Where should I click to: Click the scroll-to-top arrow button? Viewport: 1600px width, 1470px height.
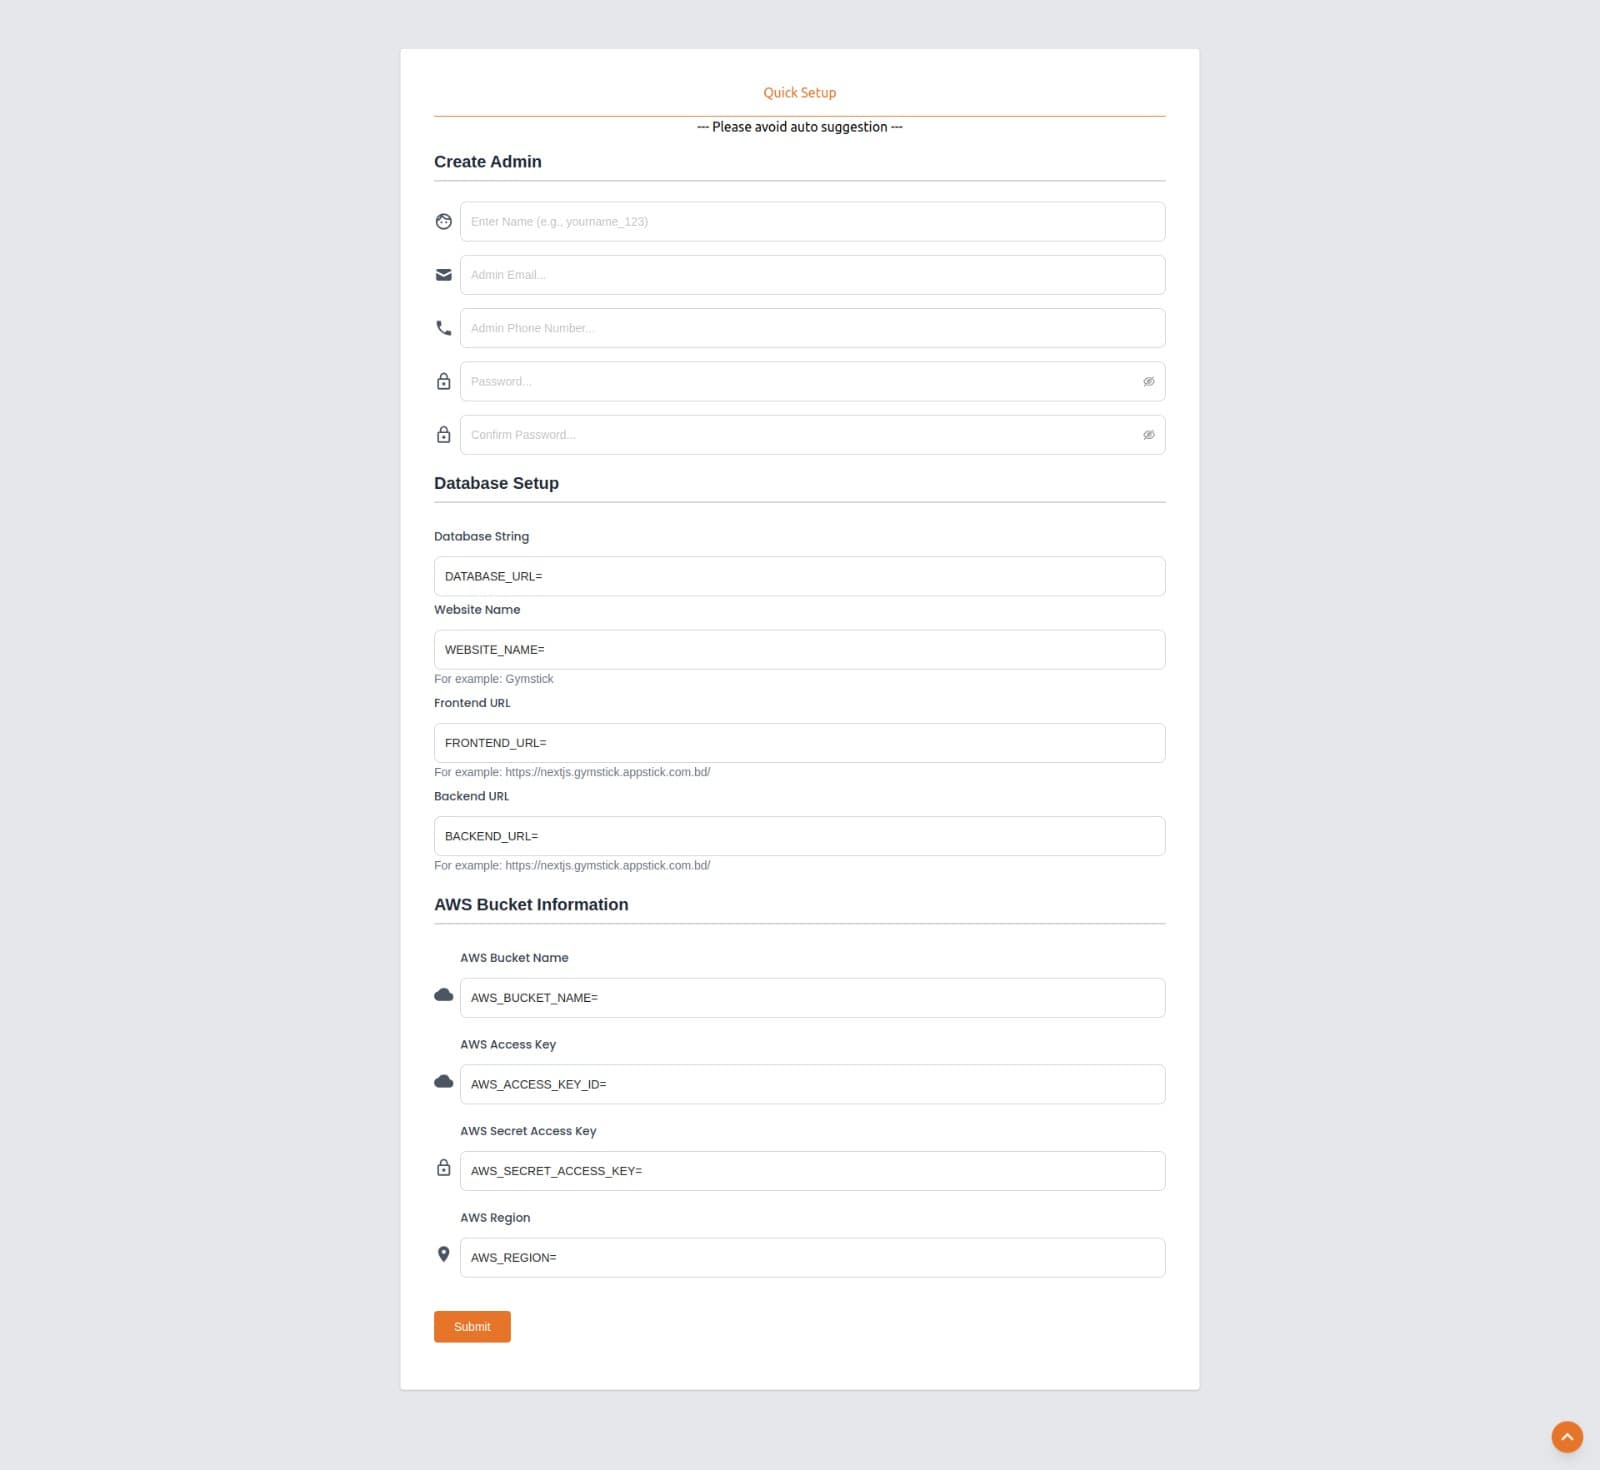tap(1567, 1437)
